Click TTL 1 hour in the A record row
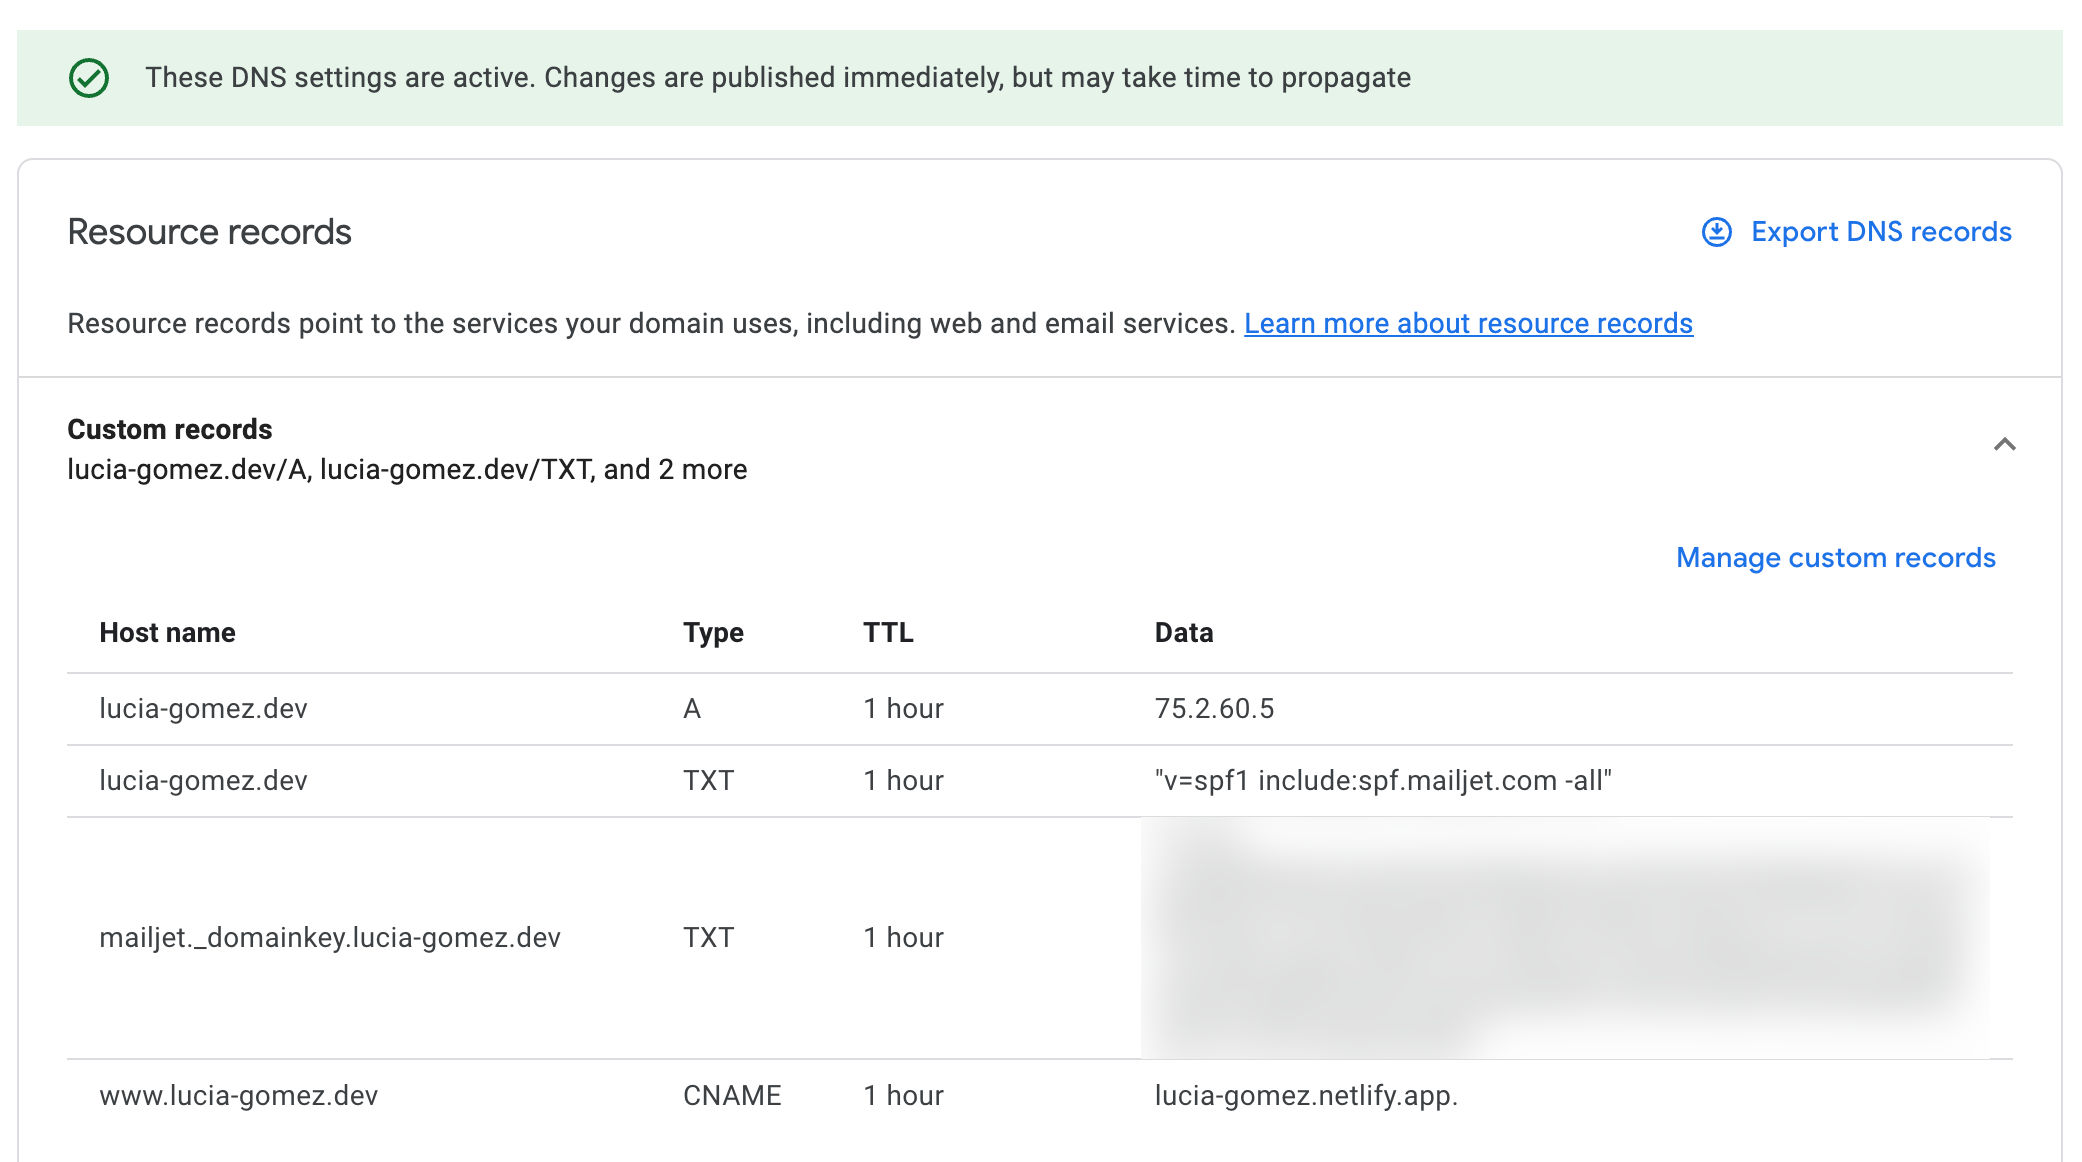Screen dimensions: 2082x1162 click(x=904, y=709)
